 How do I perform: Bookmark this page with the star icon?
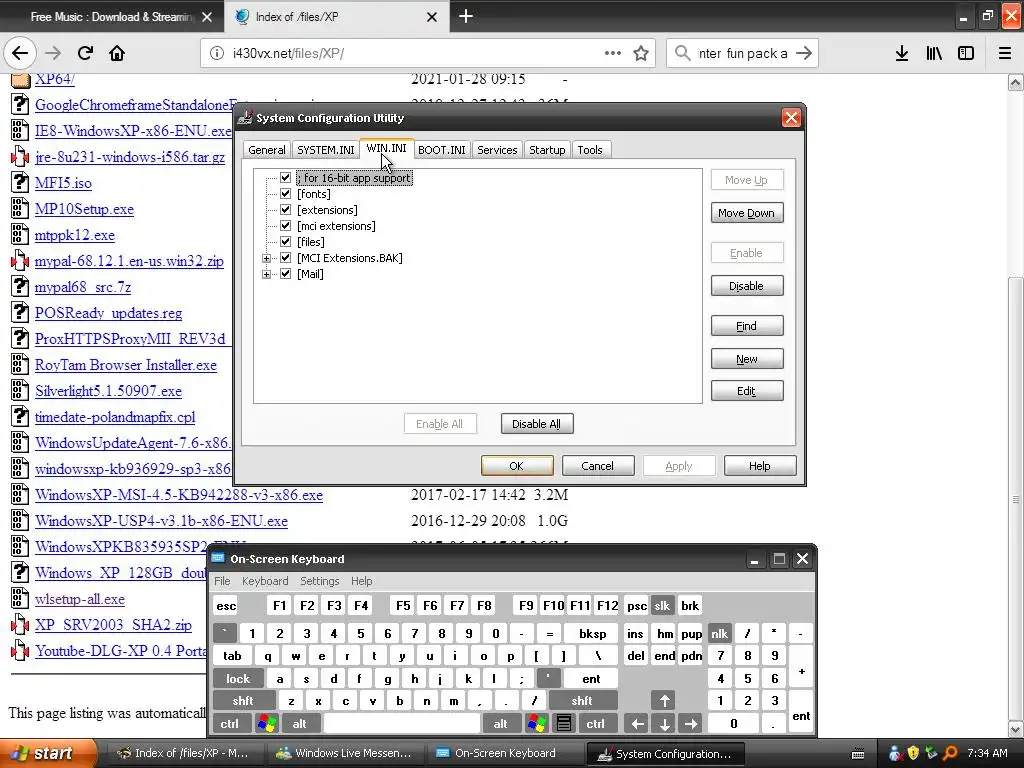[641, 53]
